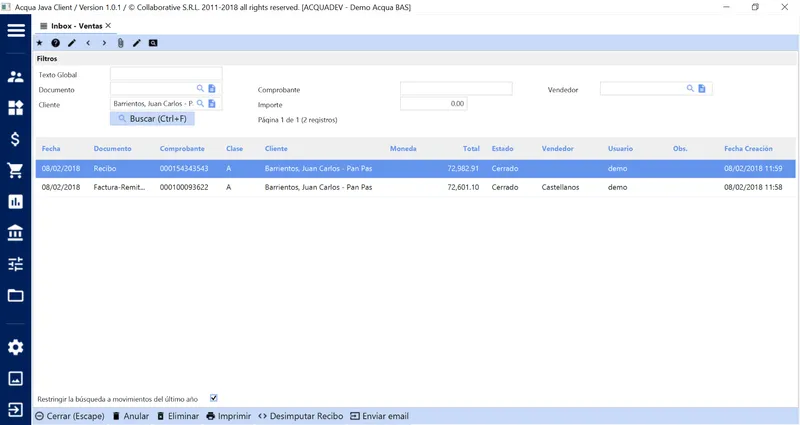Open the bank building sidebar icon

click(x=16, y=233)
